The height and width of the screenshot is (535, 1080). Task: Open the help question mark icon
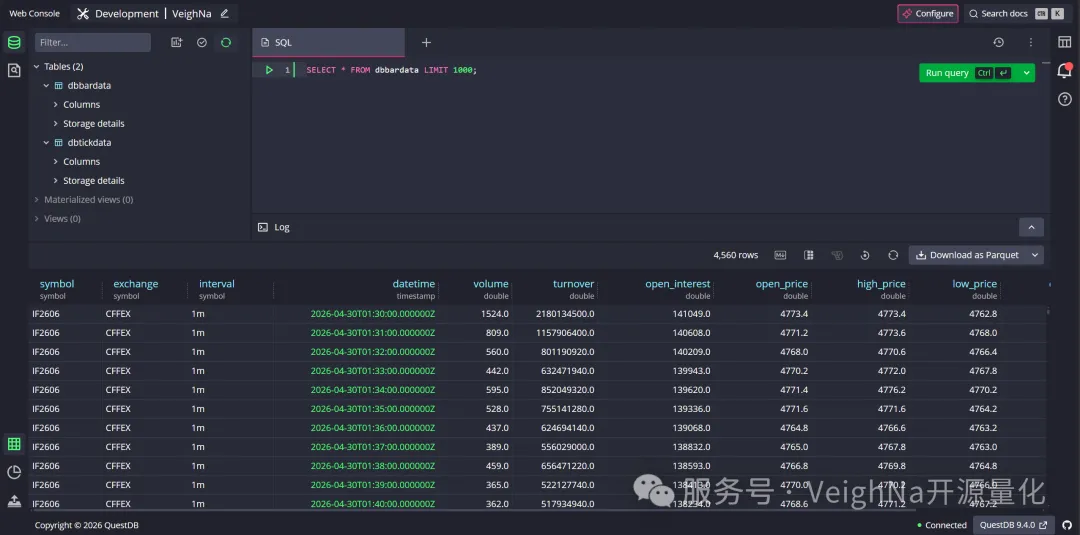pyautogui.click(x=1065, y=99)
